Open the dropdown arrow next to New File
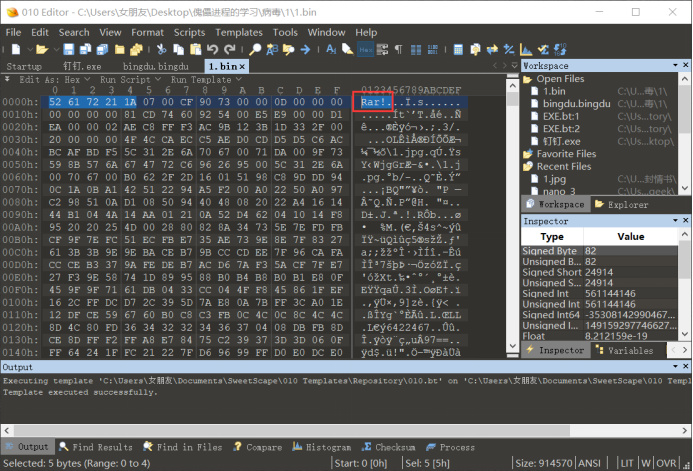The image size is (693, 471). (30, 49)
